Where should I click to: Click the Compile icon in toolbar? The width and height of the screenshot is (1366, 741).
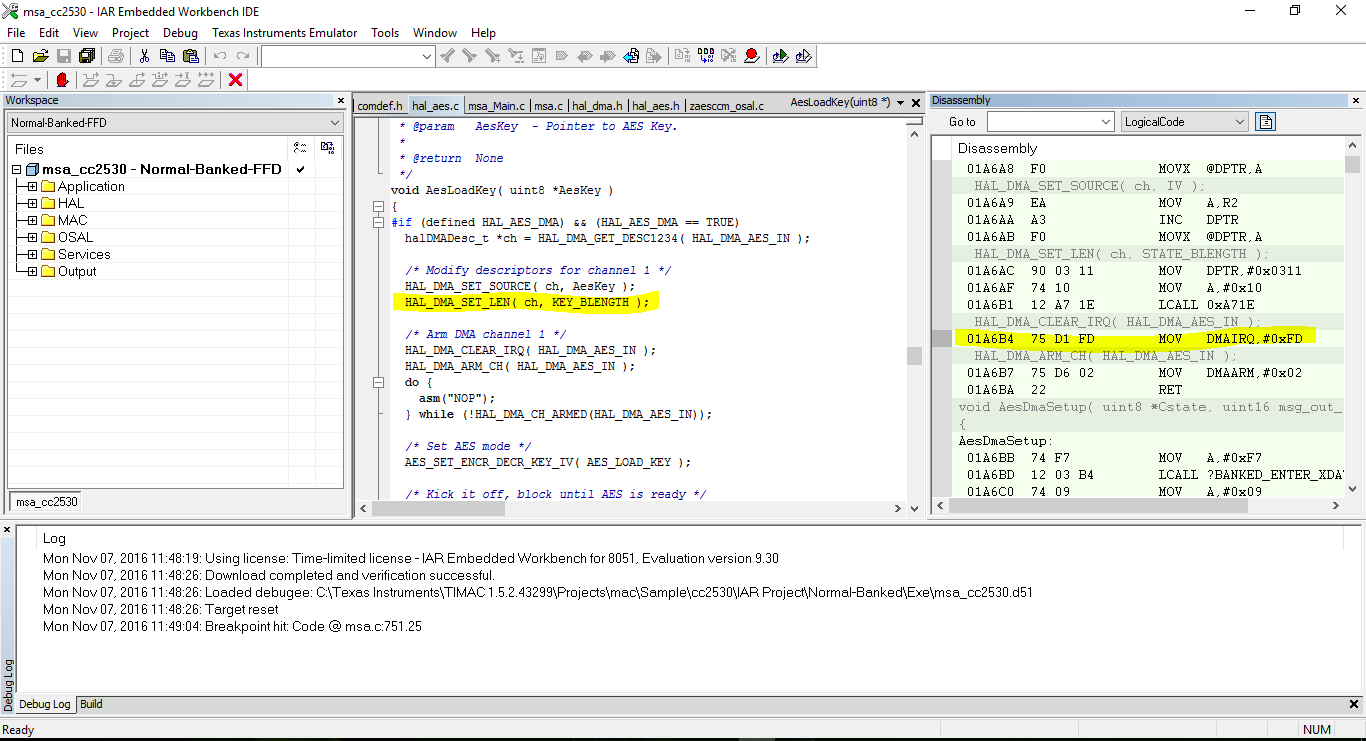682,56
